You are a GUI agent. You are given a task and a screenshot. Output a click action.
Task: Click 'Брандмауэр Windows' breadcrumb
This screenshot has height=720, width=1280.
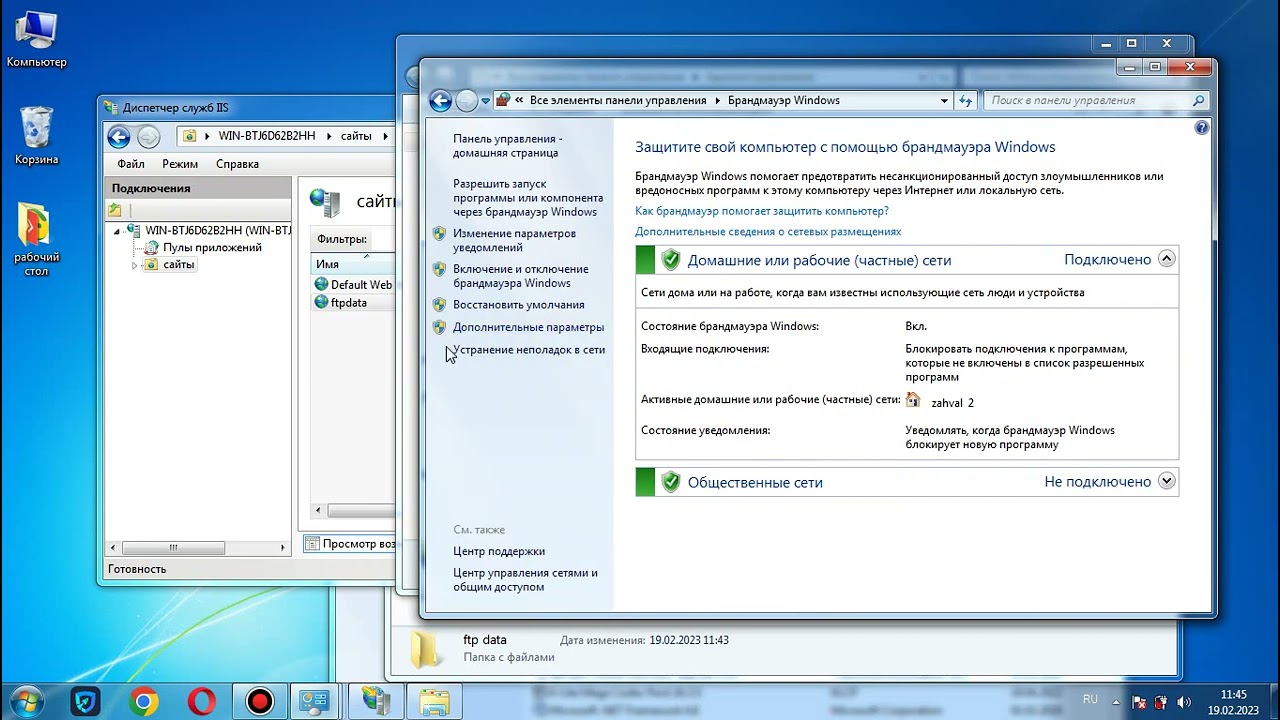tap(784, 101)
